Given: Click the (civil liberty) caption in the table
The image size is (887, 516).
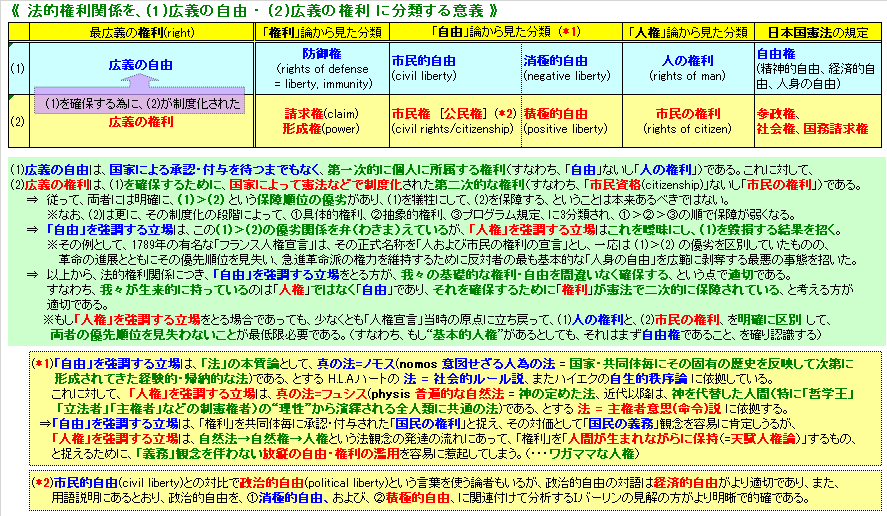Looking at the screenshot, I should pyautogui.click(x=424, y=76).
